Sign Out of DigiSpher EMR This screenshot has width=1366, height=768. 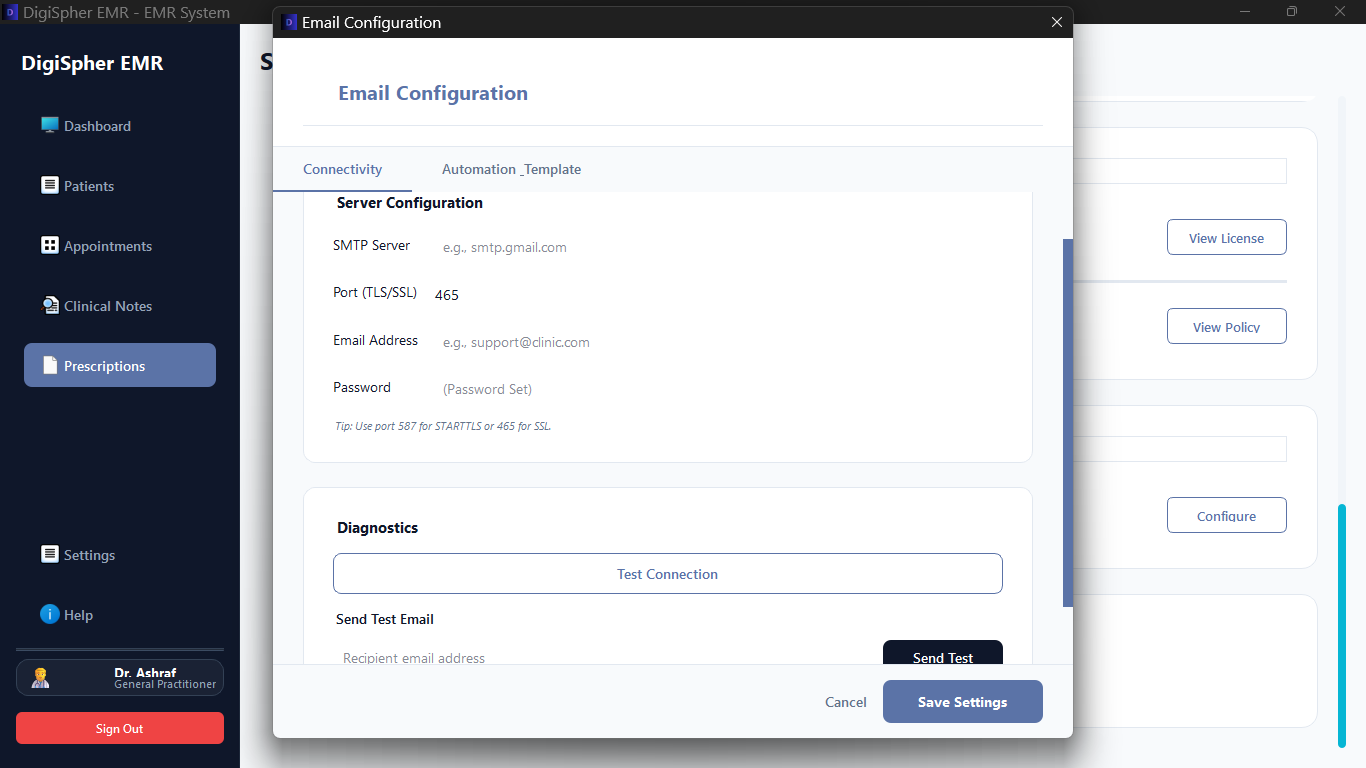click(x=119, y=728)
